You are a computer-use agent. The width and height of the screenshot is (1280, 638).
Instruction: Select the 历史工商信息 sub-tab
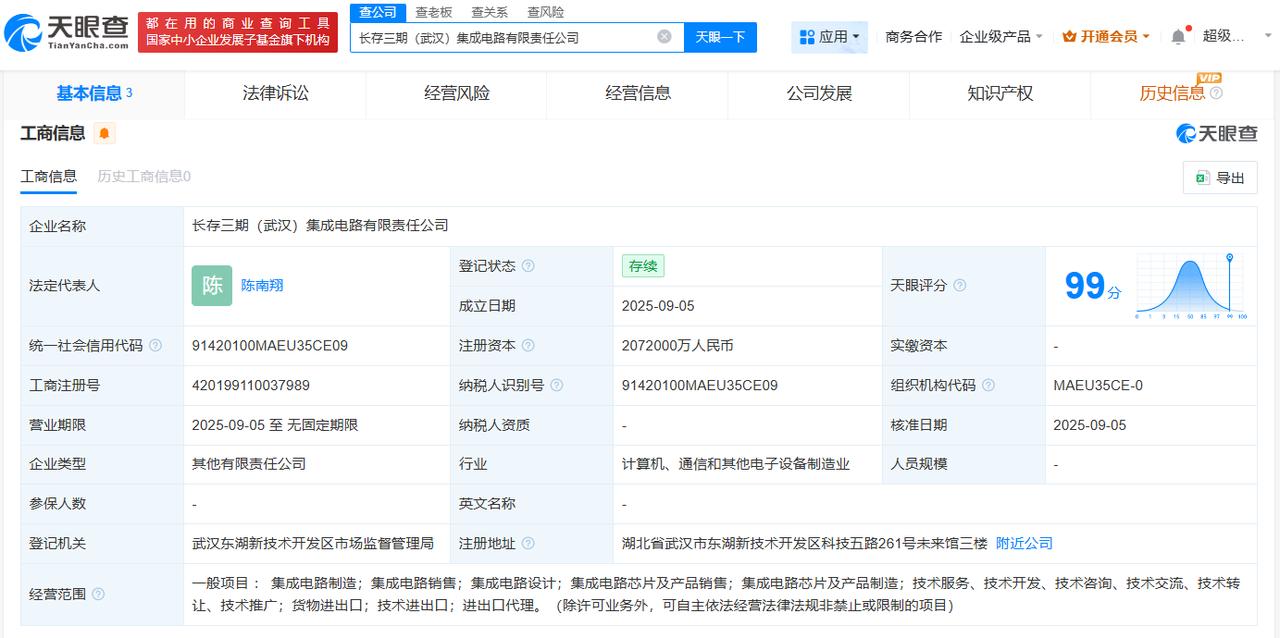[144, 176]
